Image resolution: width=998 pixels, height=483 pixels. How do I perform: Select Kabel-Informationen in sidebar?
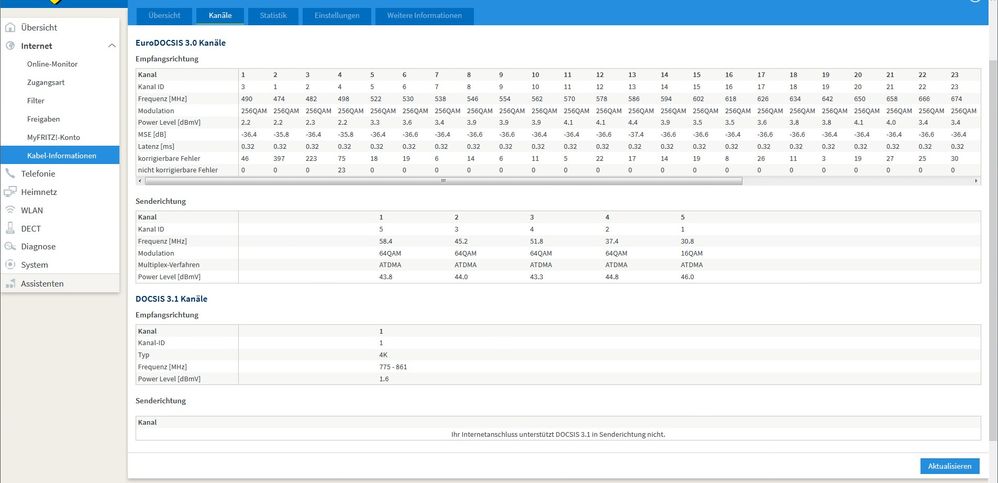(59, 155)
